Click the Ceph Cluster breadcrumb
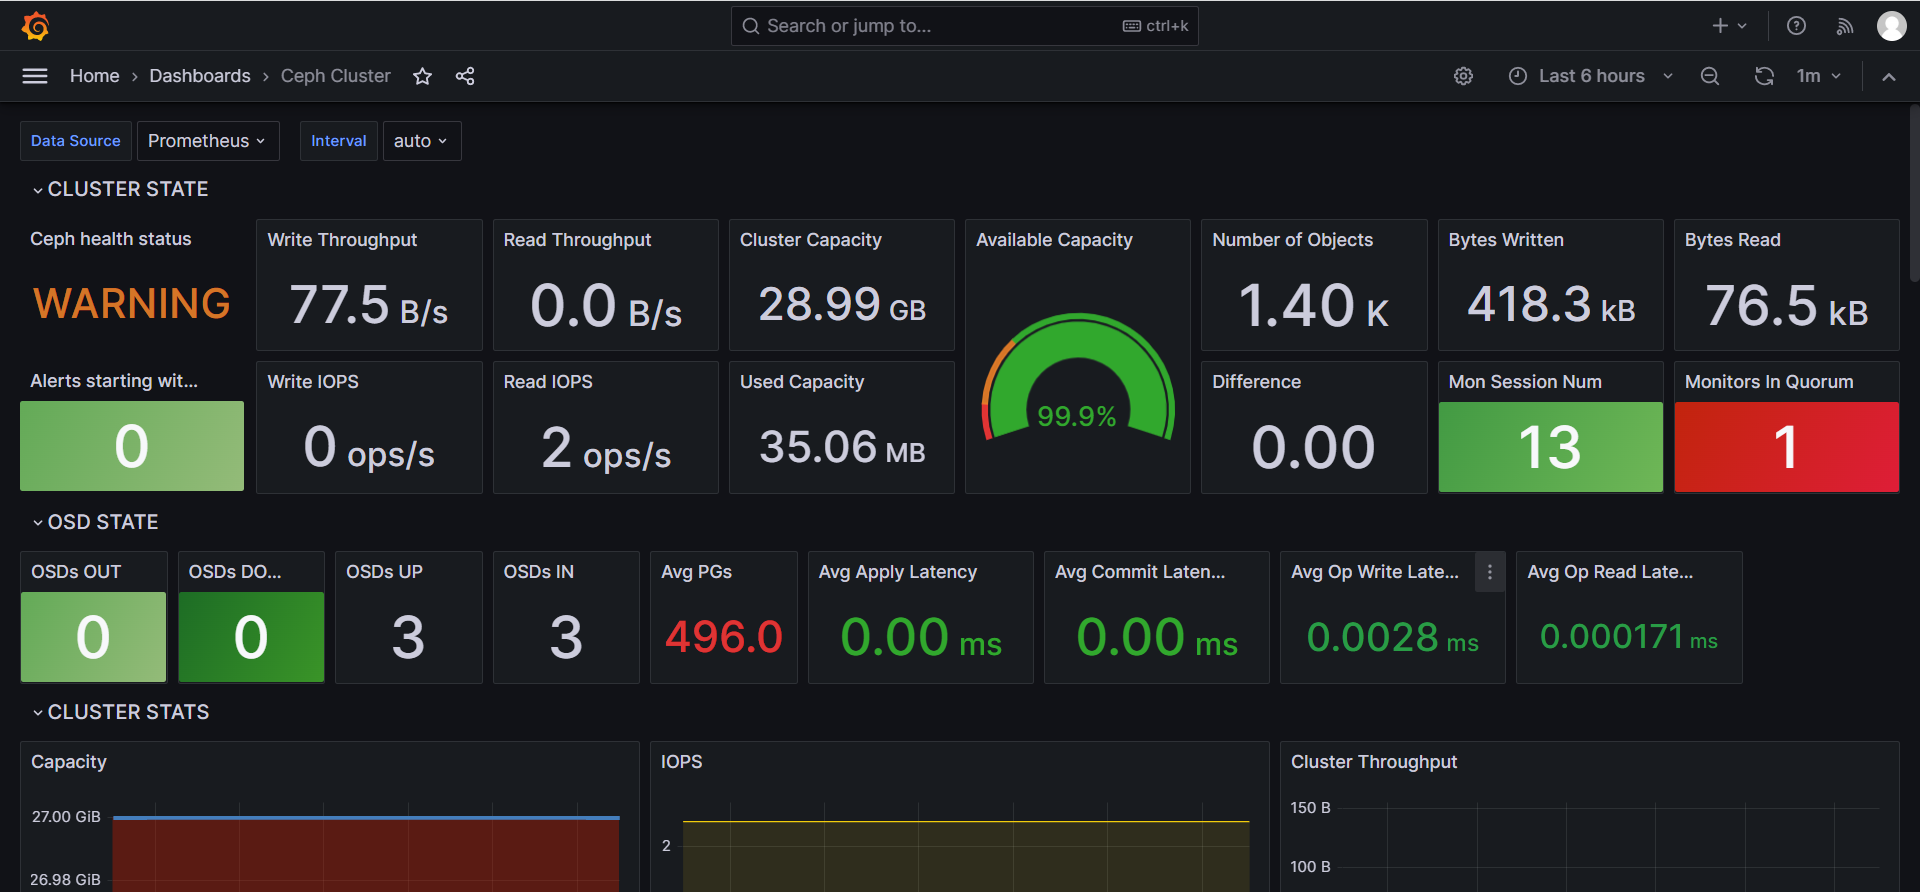Image resolution: width=1920 pixels, height=892 pixels. coord(335,76)
